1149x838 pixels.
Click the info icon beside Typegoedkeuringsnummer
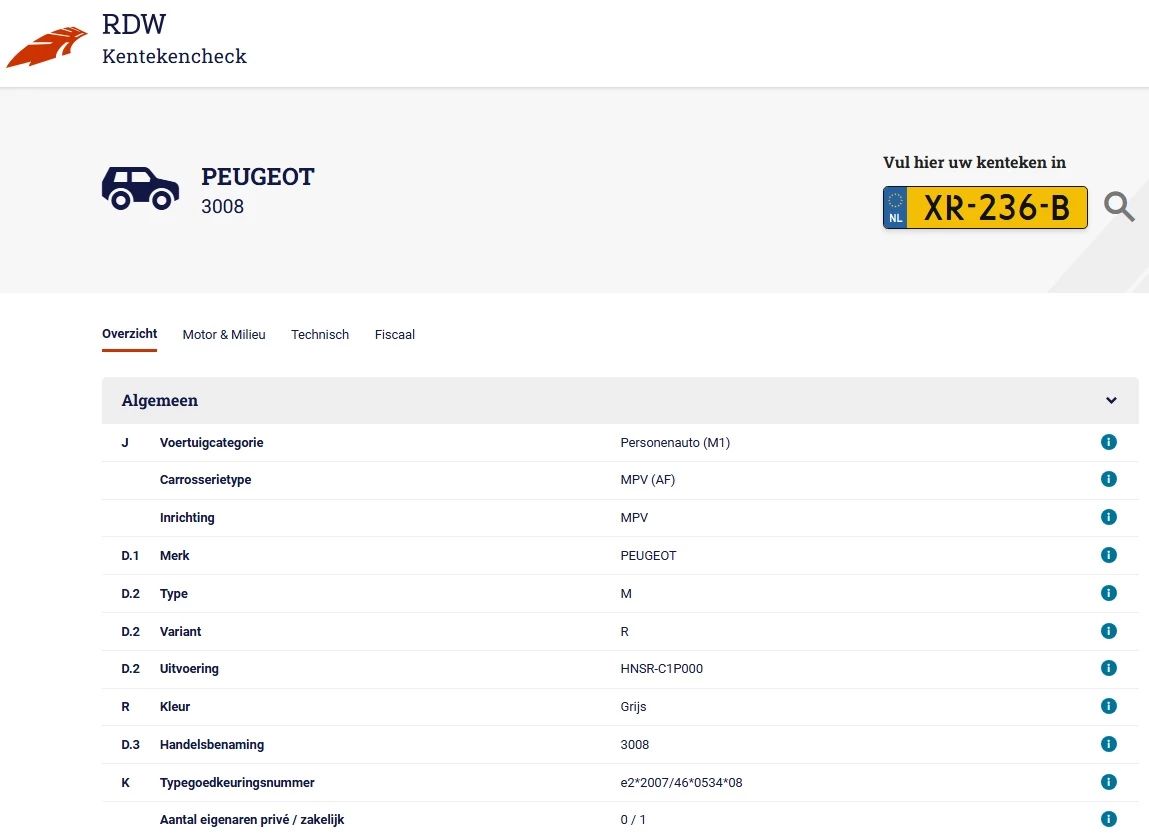point(1108,781)
